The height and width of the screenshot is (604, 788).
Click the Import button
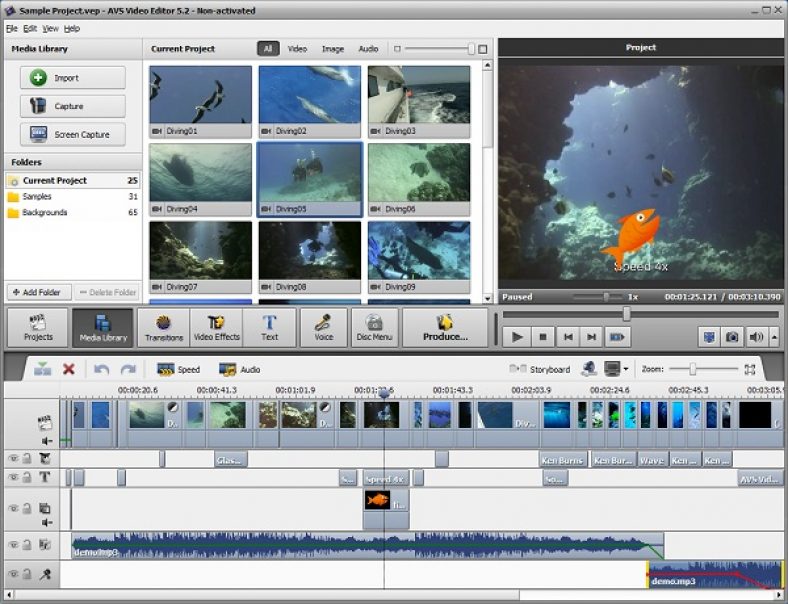coord(73,78)
